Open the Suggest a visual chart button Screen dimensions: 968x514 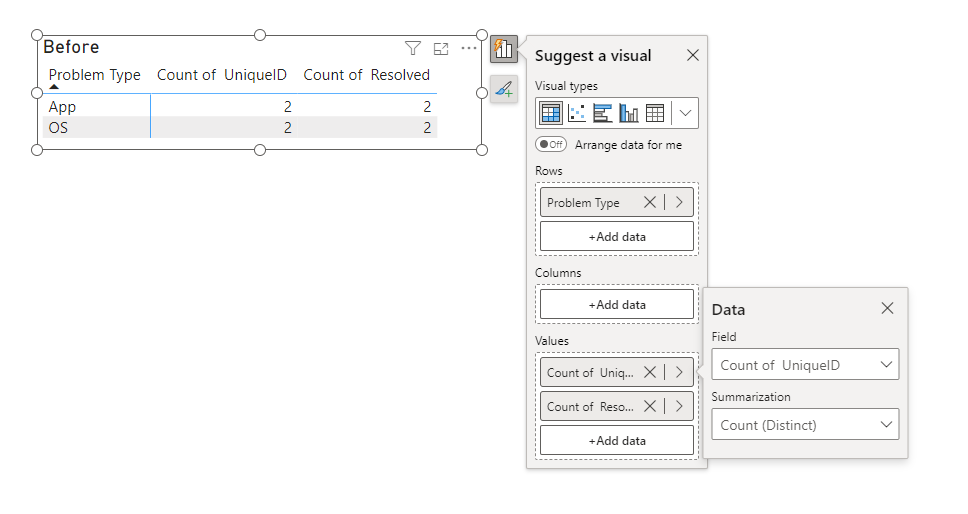point(504,49)
